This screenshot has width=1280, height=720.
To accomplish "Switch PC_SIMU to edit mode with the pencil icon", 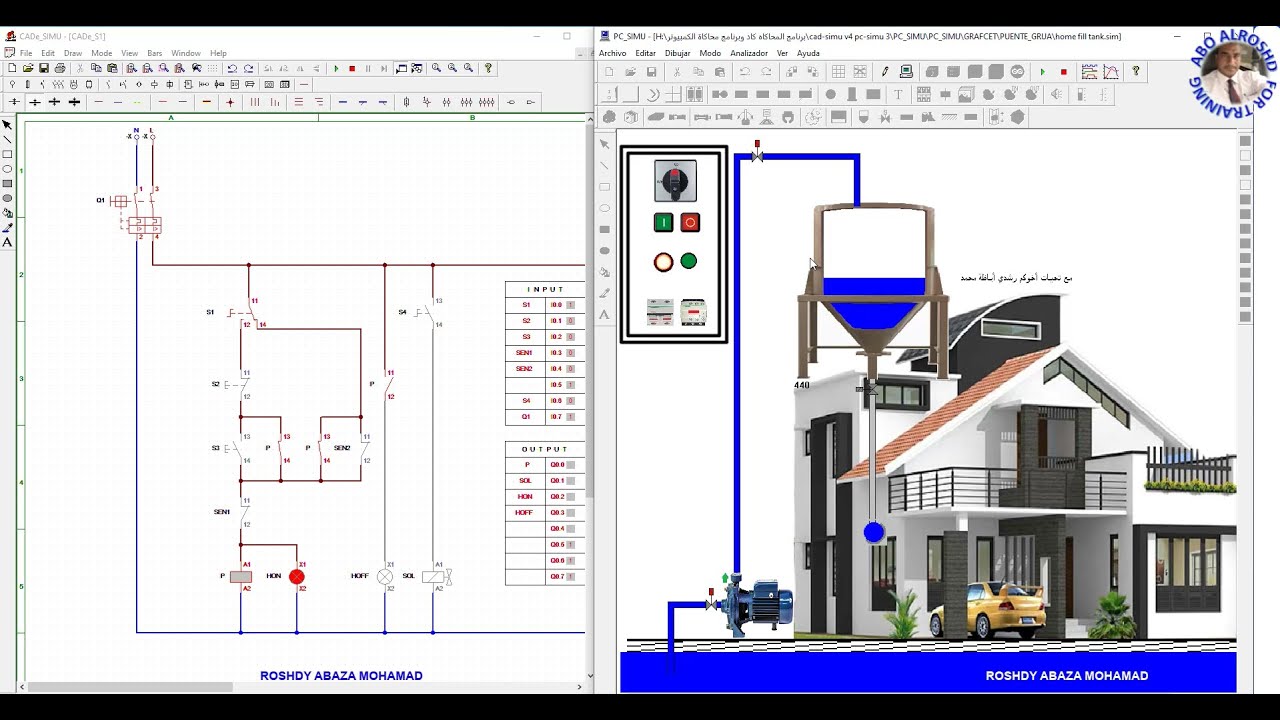I will coord(885,72).
